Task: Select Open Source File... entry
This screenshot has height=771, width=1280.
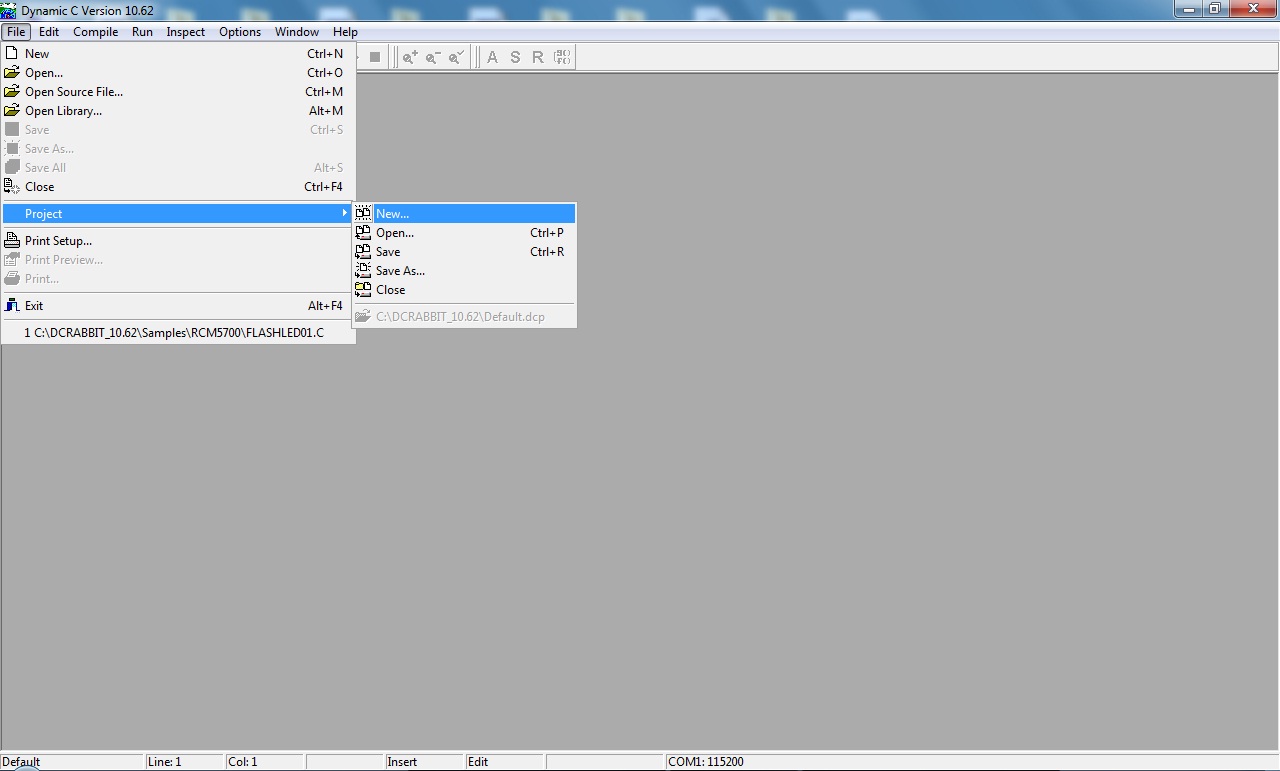Action: pyautogui.click(x=178, y=92)
